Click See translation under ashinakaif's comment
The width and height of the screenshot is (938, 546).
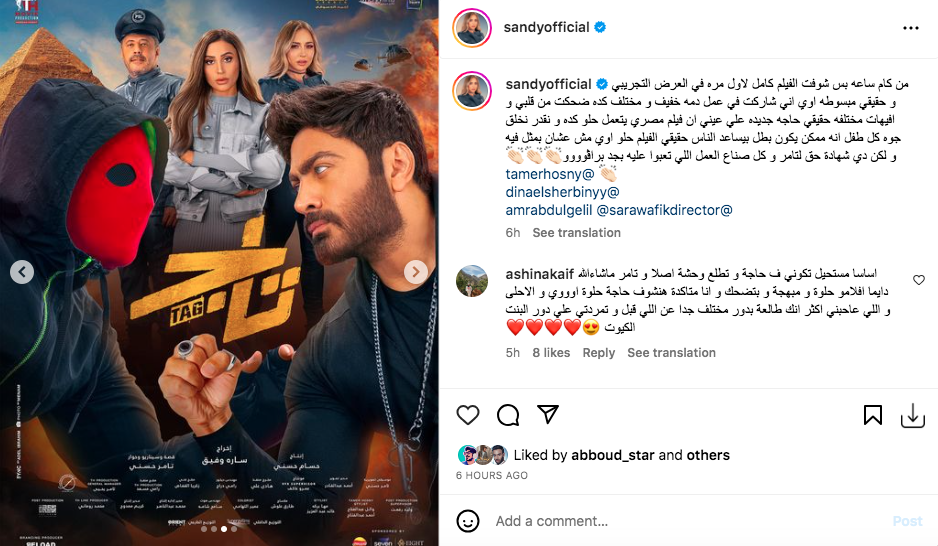pyautogui.click(x=671, y=353)
